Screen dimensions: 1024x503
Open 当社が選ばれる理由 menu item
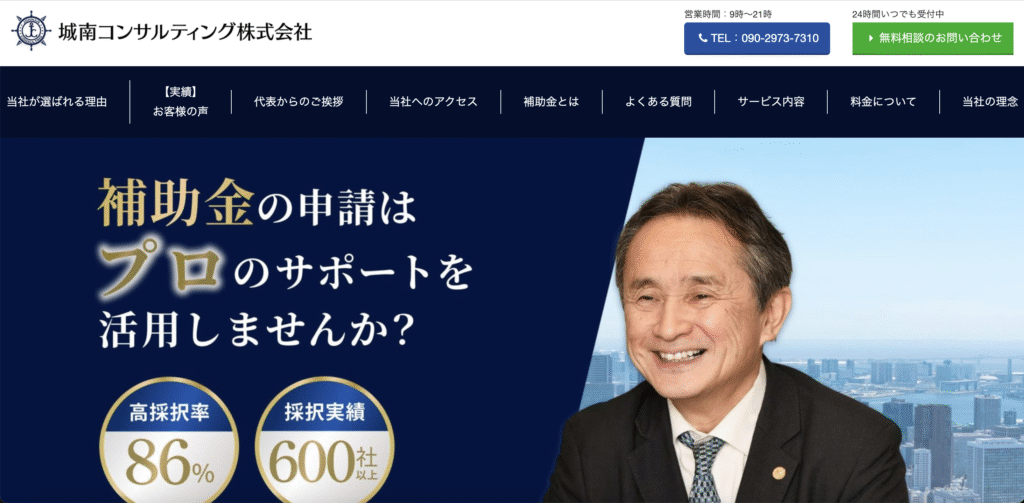[57, 102]
